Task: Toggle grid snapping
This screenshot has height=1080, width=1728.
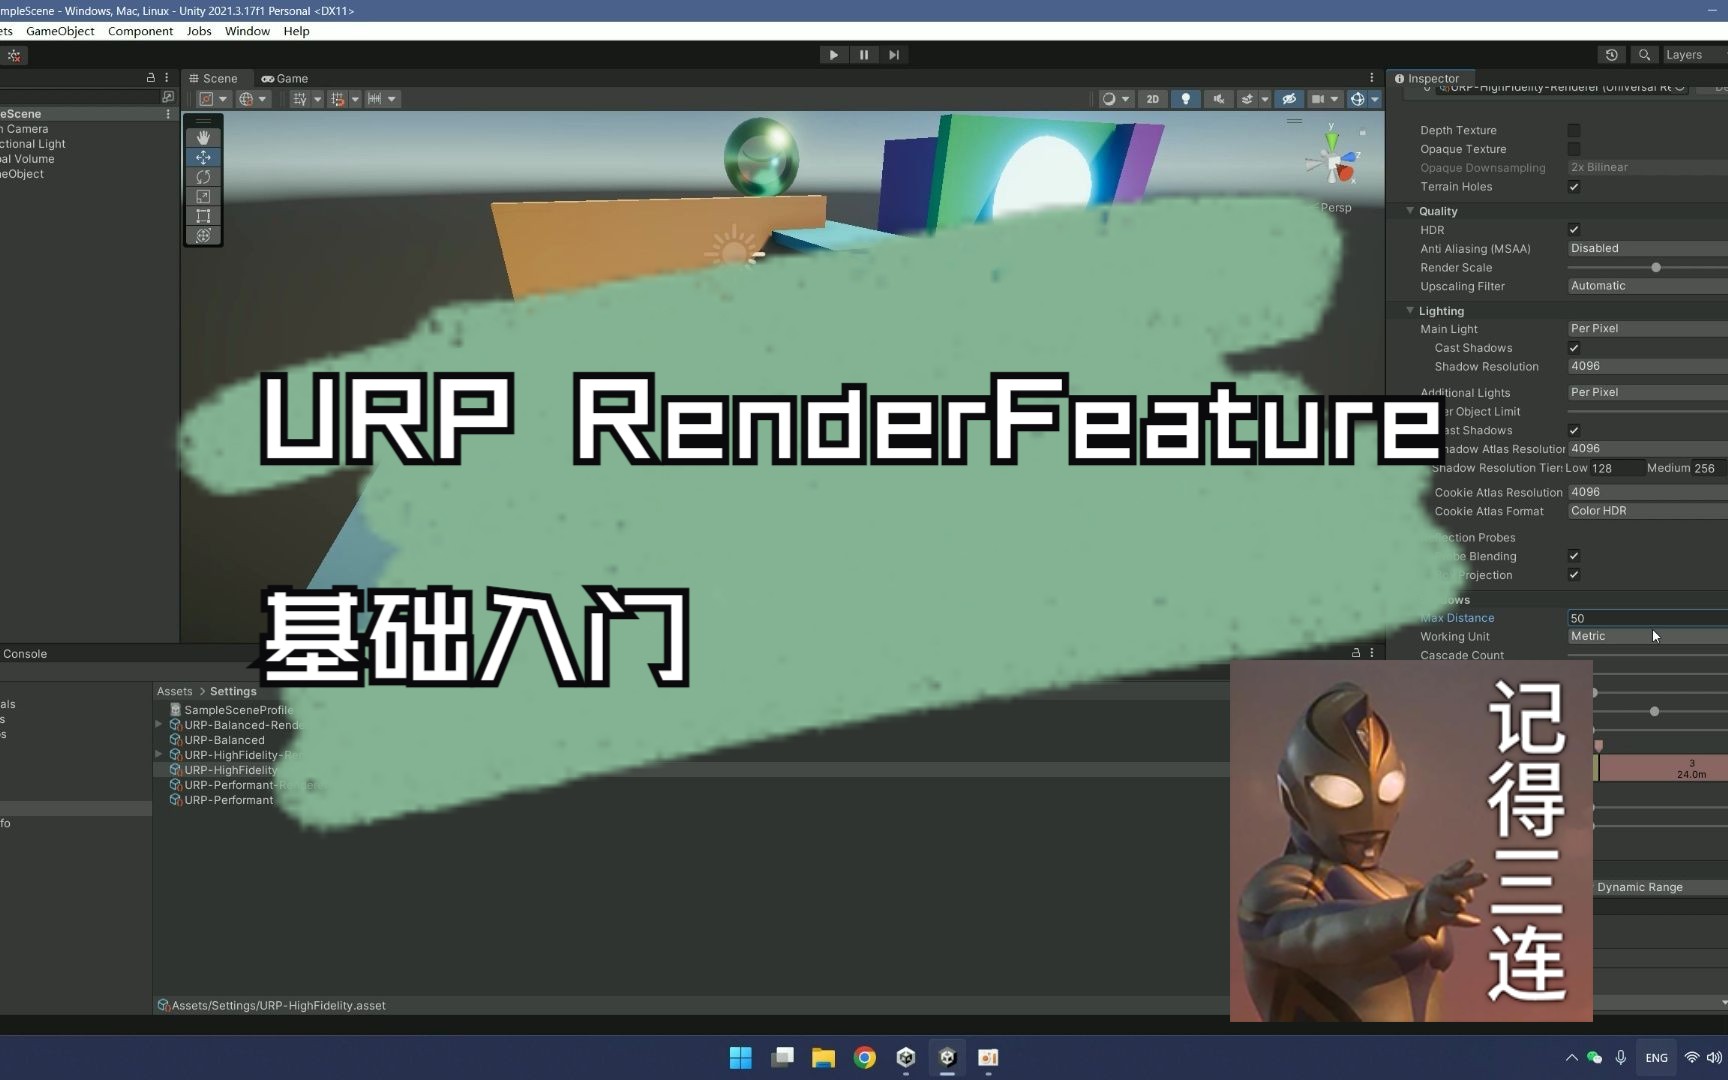Action: pos(337,99)
